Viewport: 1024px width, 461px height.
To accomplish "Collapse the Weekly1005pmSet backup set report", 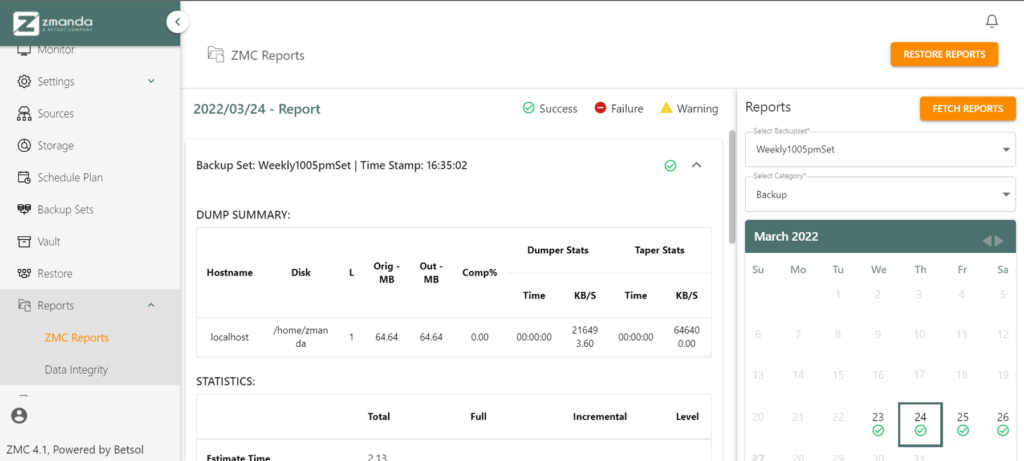I will tap(697, 165).
